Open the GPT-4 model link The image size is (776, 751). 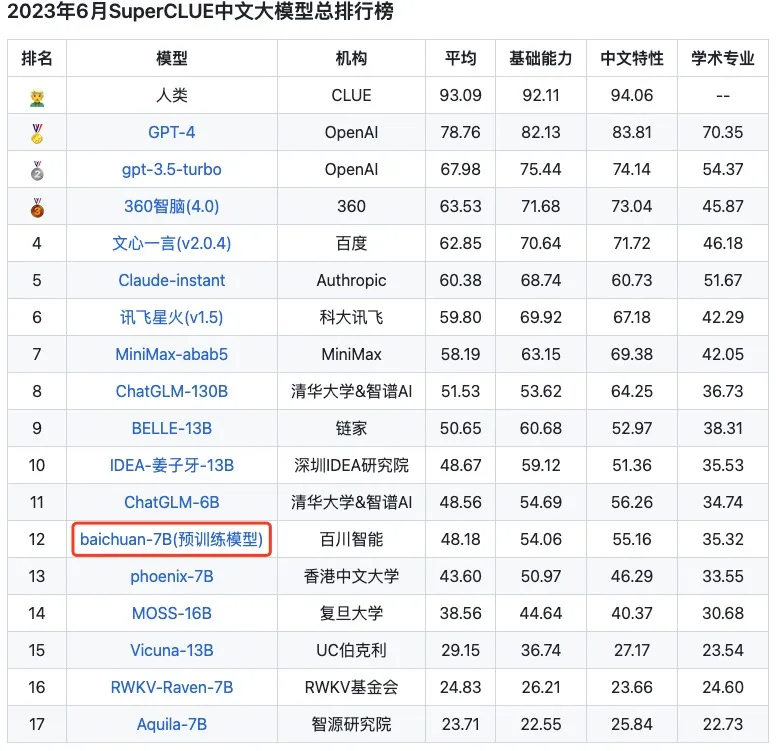coord(172,133)
